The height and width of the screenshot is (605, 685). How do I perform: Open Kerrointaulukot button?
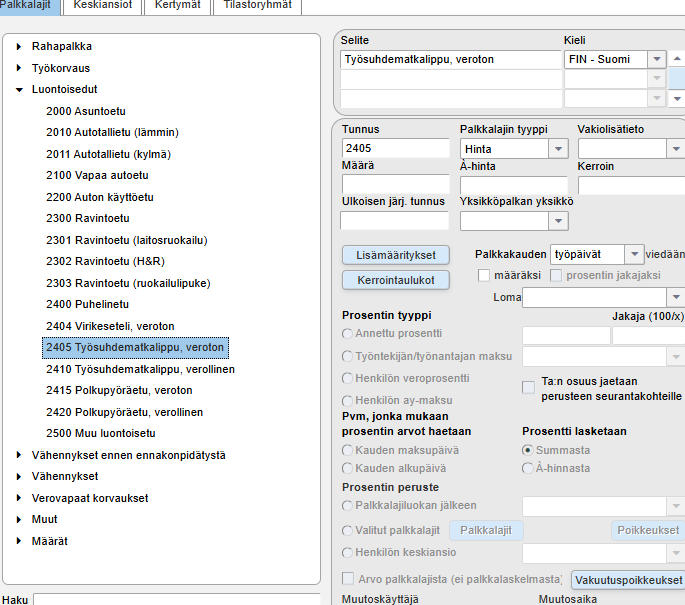pos(396,280)
